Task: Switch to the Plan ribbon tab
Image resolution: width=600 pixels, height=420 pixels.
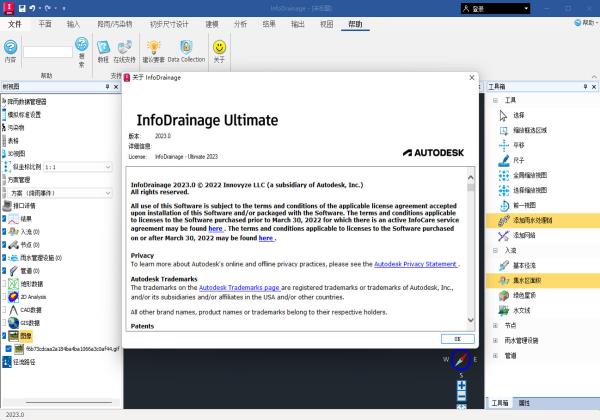Action: (45, 24)
